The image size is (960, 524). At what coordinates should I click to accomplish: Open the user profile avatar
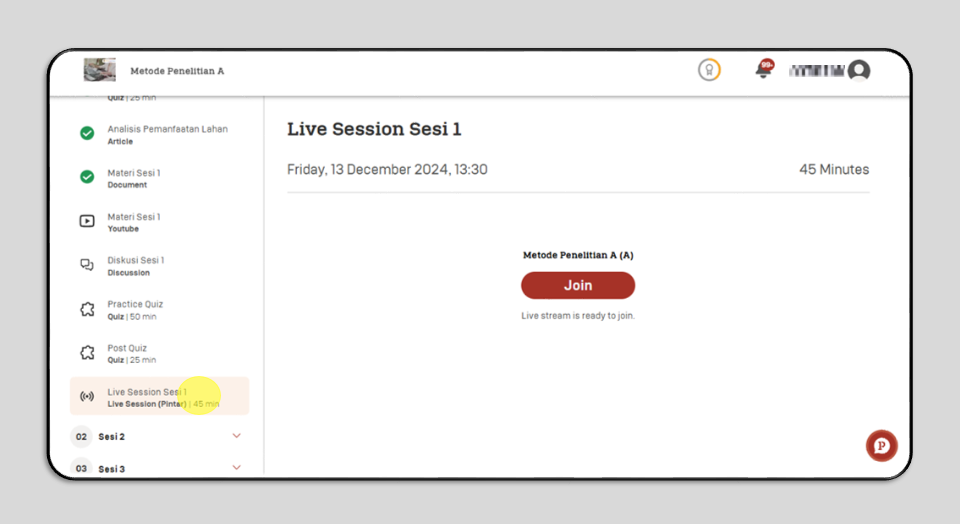tap(859, 70)
